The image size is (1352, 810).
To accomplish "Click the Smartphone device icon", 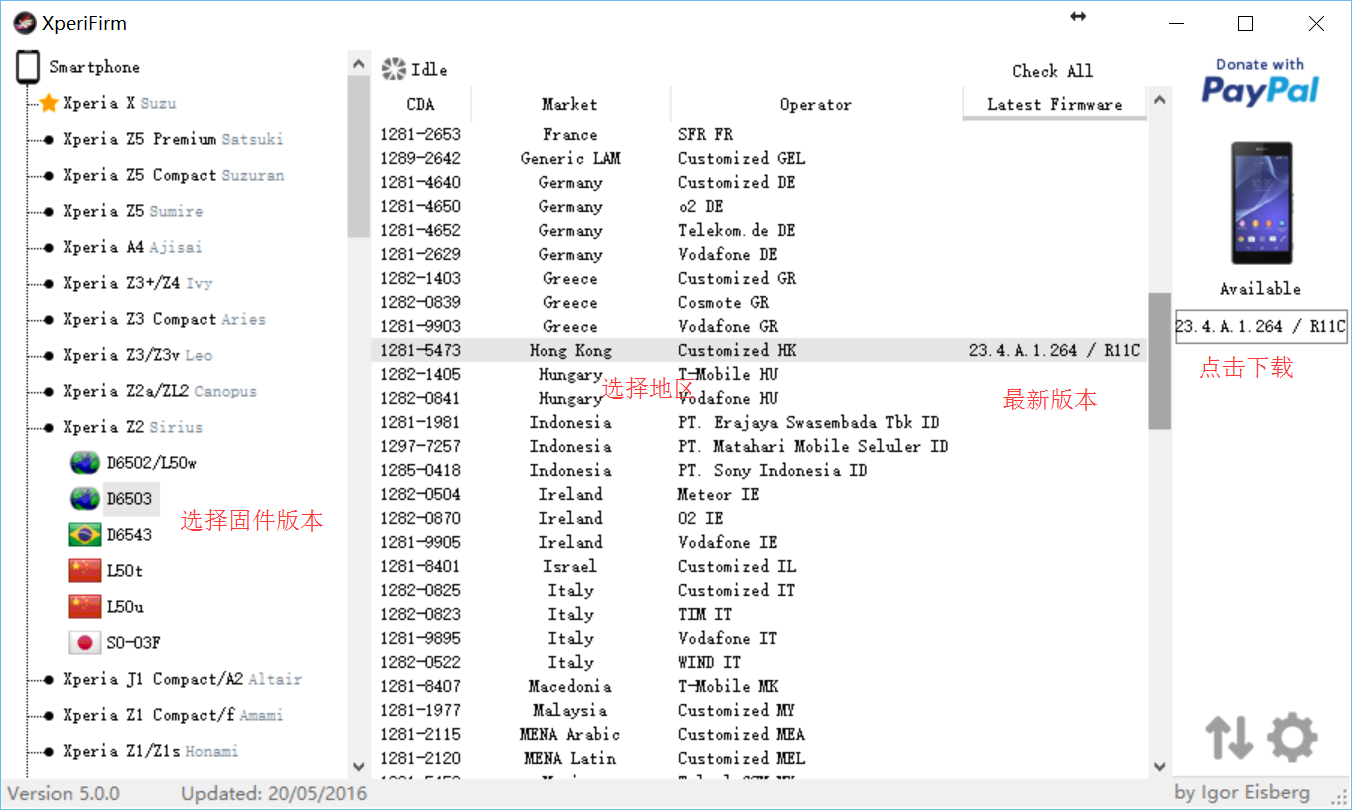I will [x=28, y=67].
